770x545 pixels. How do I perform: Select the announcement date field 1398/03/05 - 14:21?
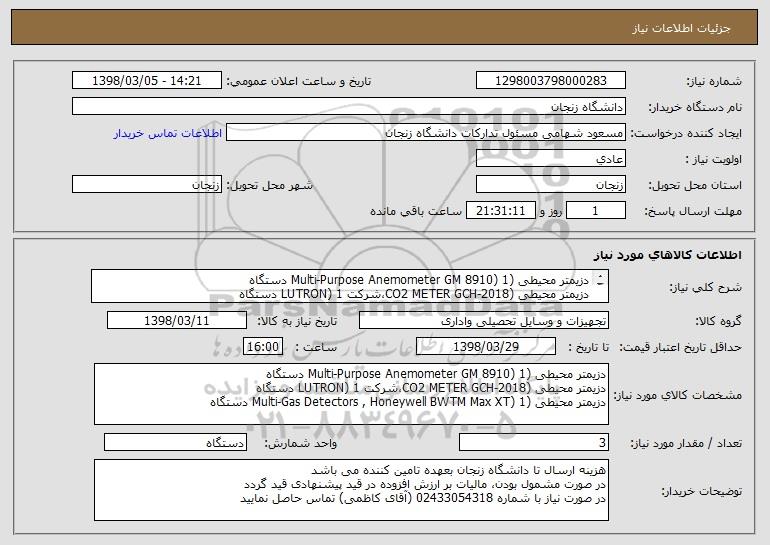click(147, 81)
